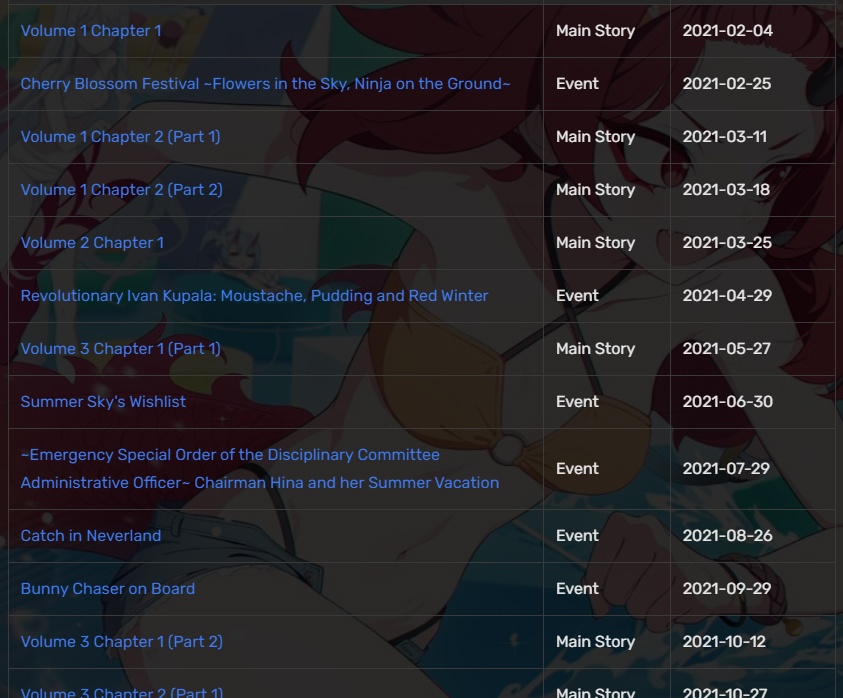
Task: Open the Volume 1 Chapter 1 link
Action: [91, 31]
